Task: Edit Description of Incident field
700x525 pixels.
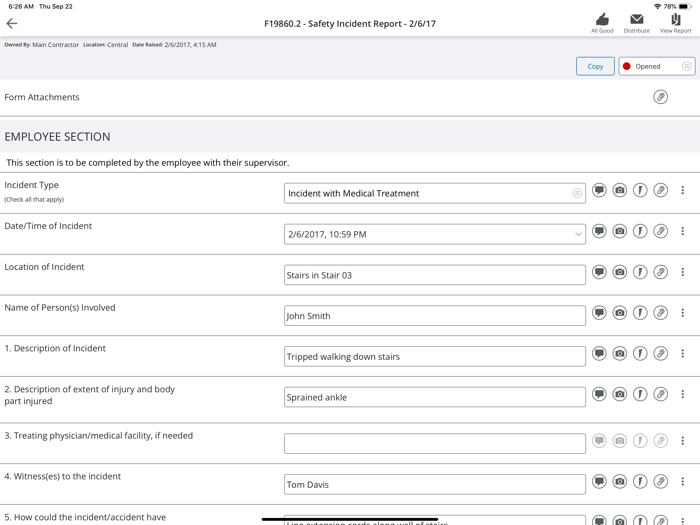Action: 434,356
